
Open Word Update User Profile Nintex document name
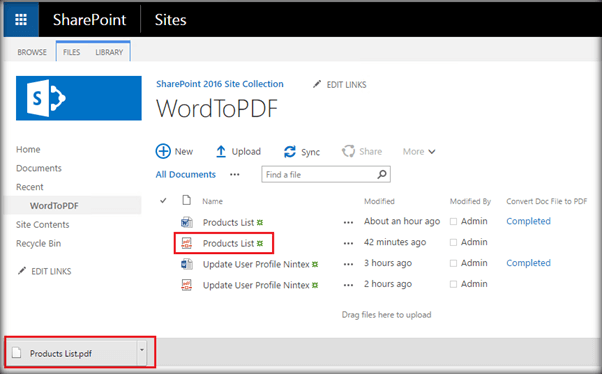tap(256, 264)
